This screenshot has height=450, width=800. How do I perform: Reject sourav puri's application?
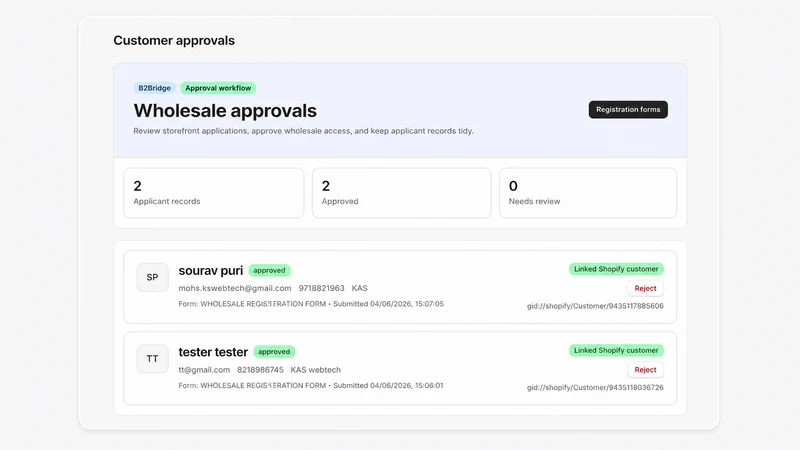645,288
